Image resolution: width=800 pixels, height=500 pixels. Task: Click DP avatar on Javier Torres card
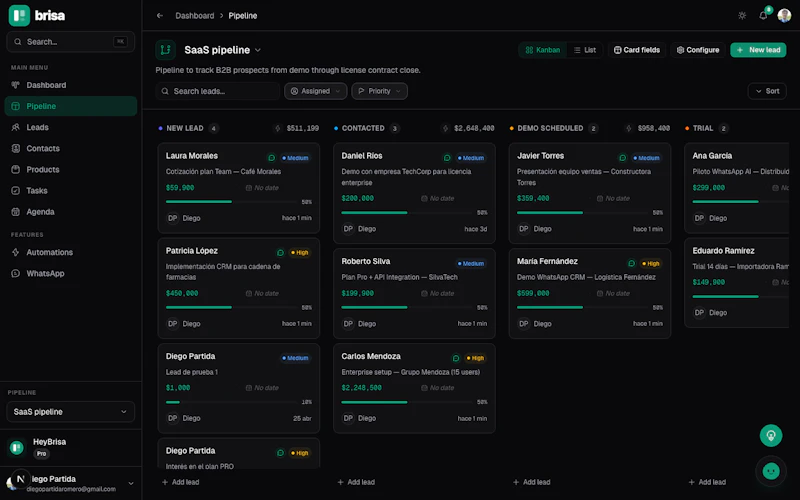pos(524,229)
